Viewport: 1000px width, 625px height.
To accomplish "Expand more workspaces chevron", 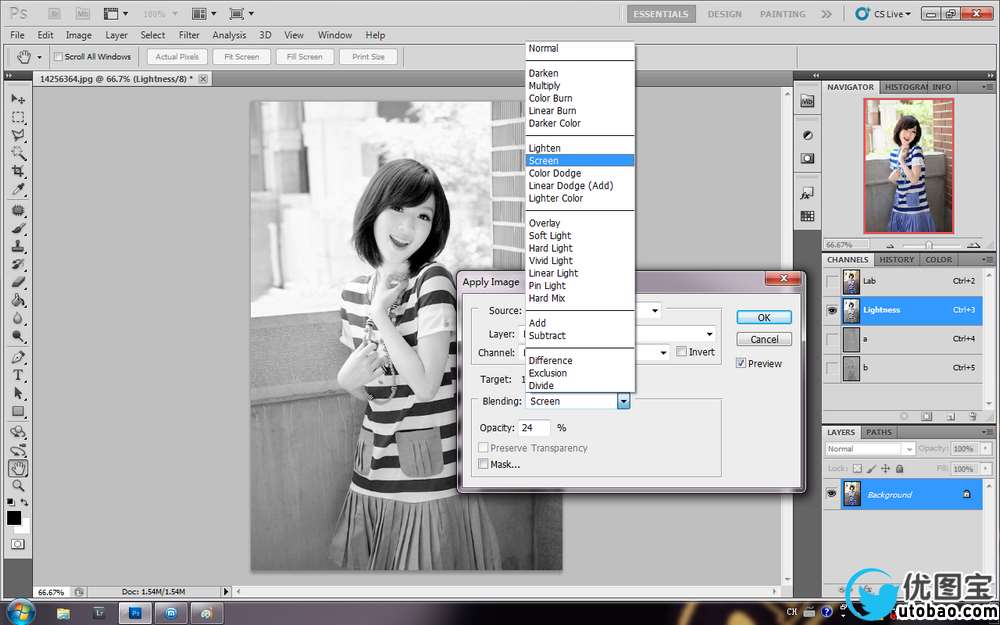I will point(827,13).
